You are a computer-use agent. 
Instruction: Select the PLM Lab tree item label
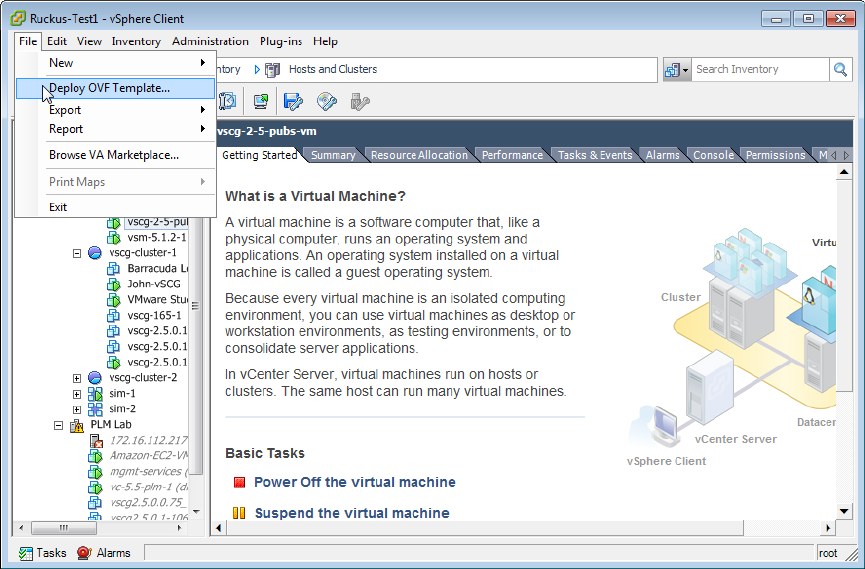(111, 425)
